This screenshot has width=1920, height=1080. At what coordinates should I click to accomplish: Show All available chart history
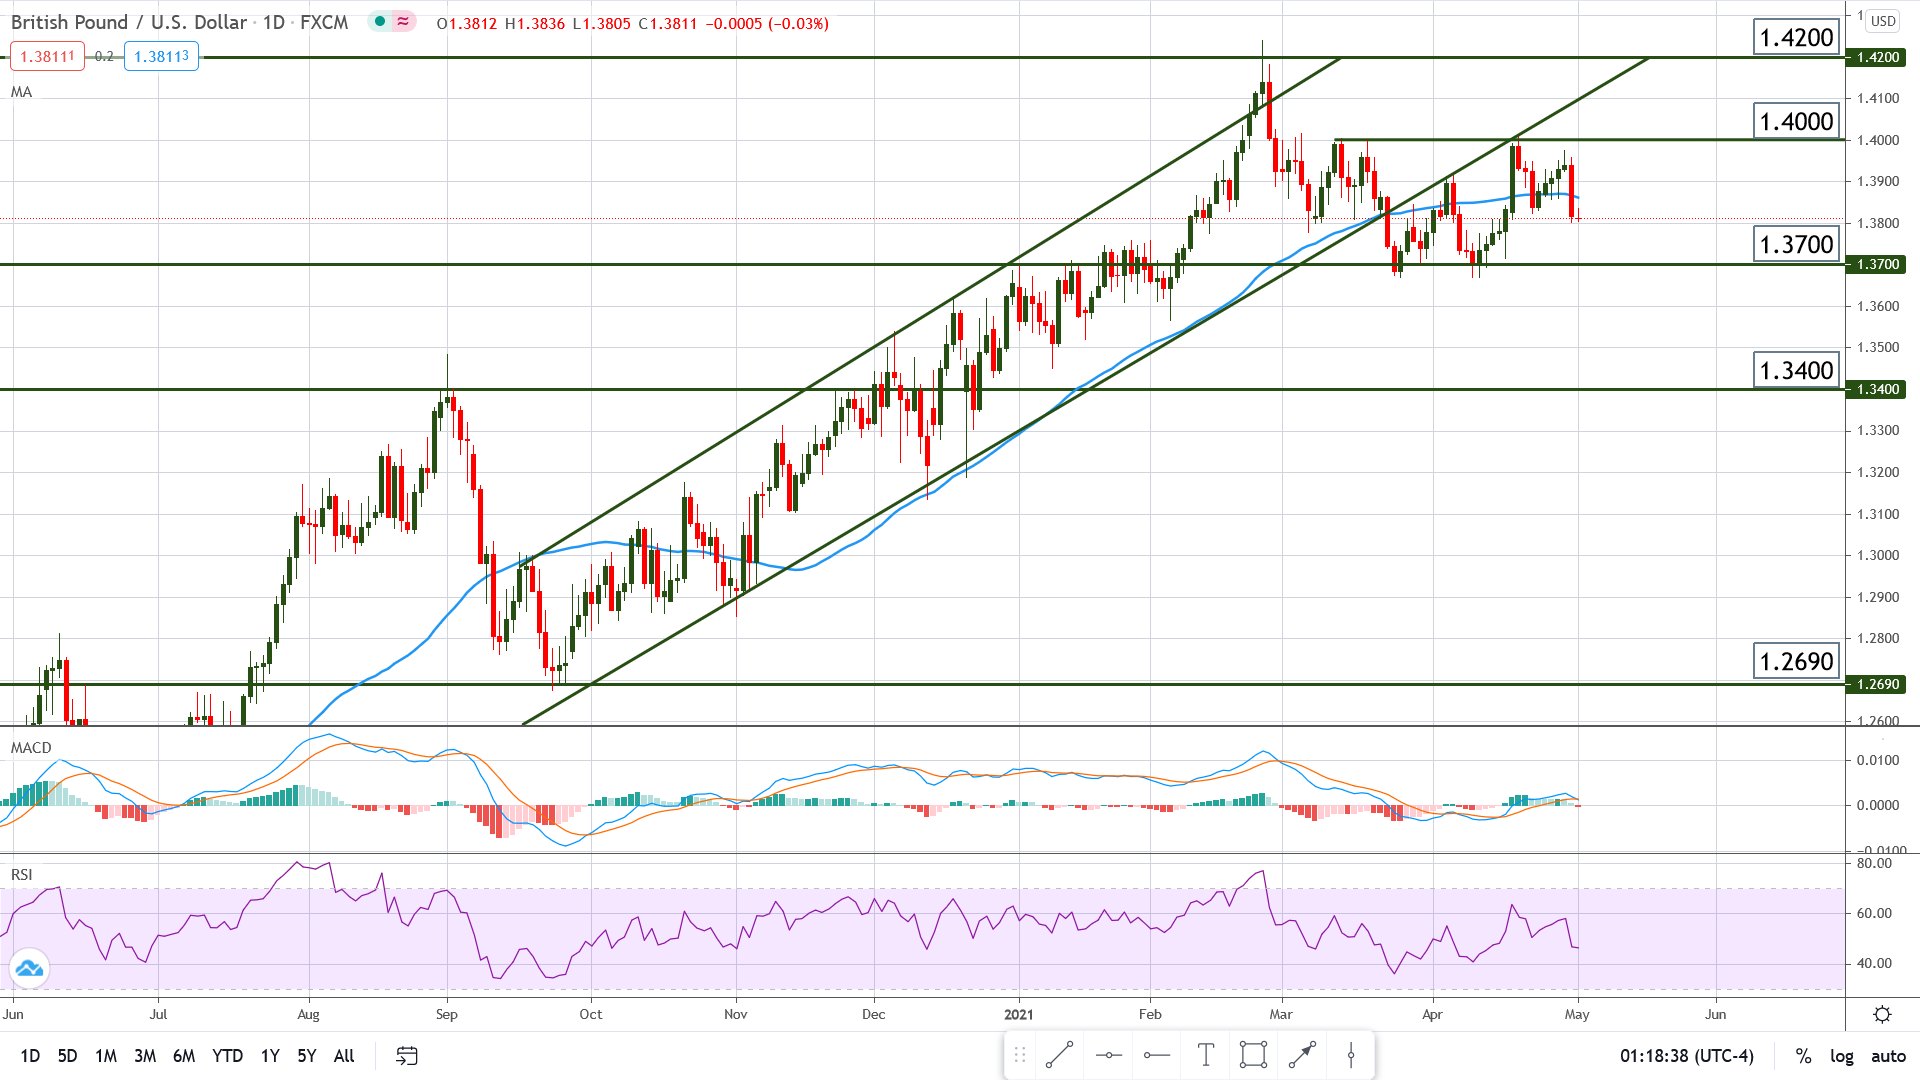click(x=344, y=1056)
